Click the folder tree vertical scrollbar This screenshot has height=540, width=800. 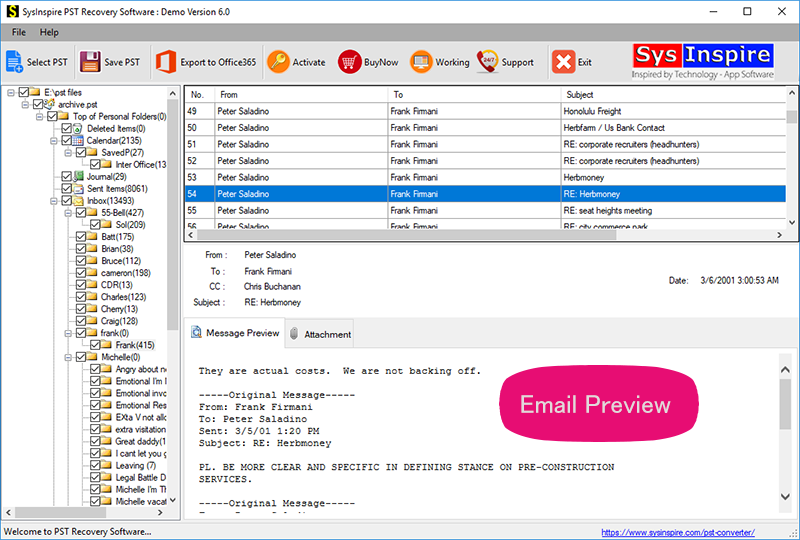(x=172, y=214)
